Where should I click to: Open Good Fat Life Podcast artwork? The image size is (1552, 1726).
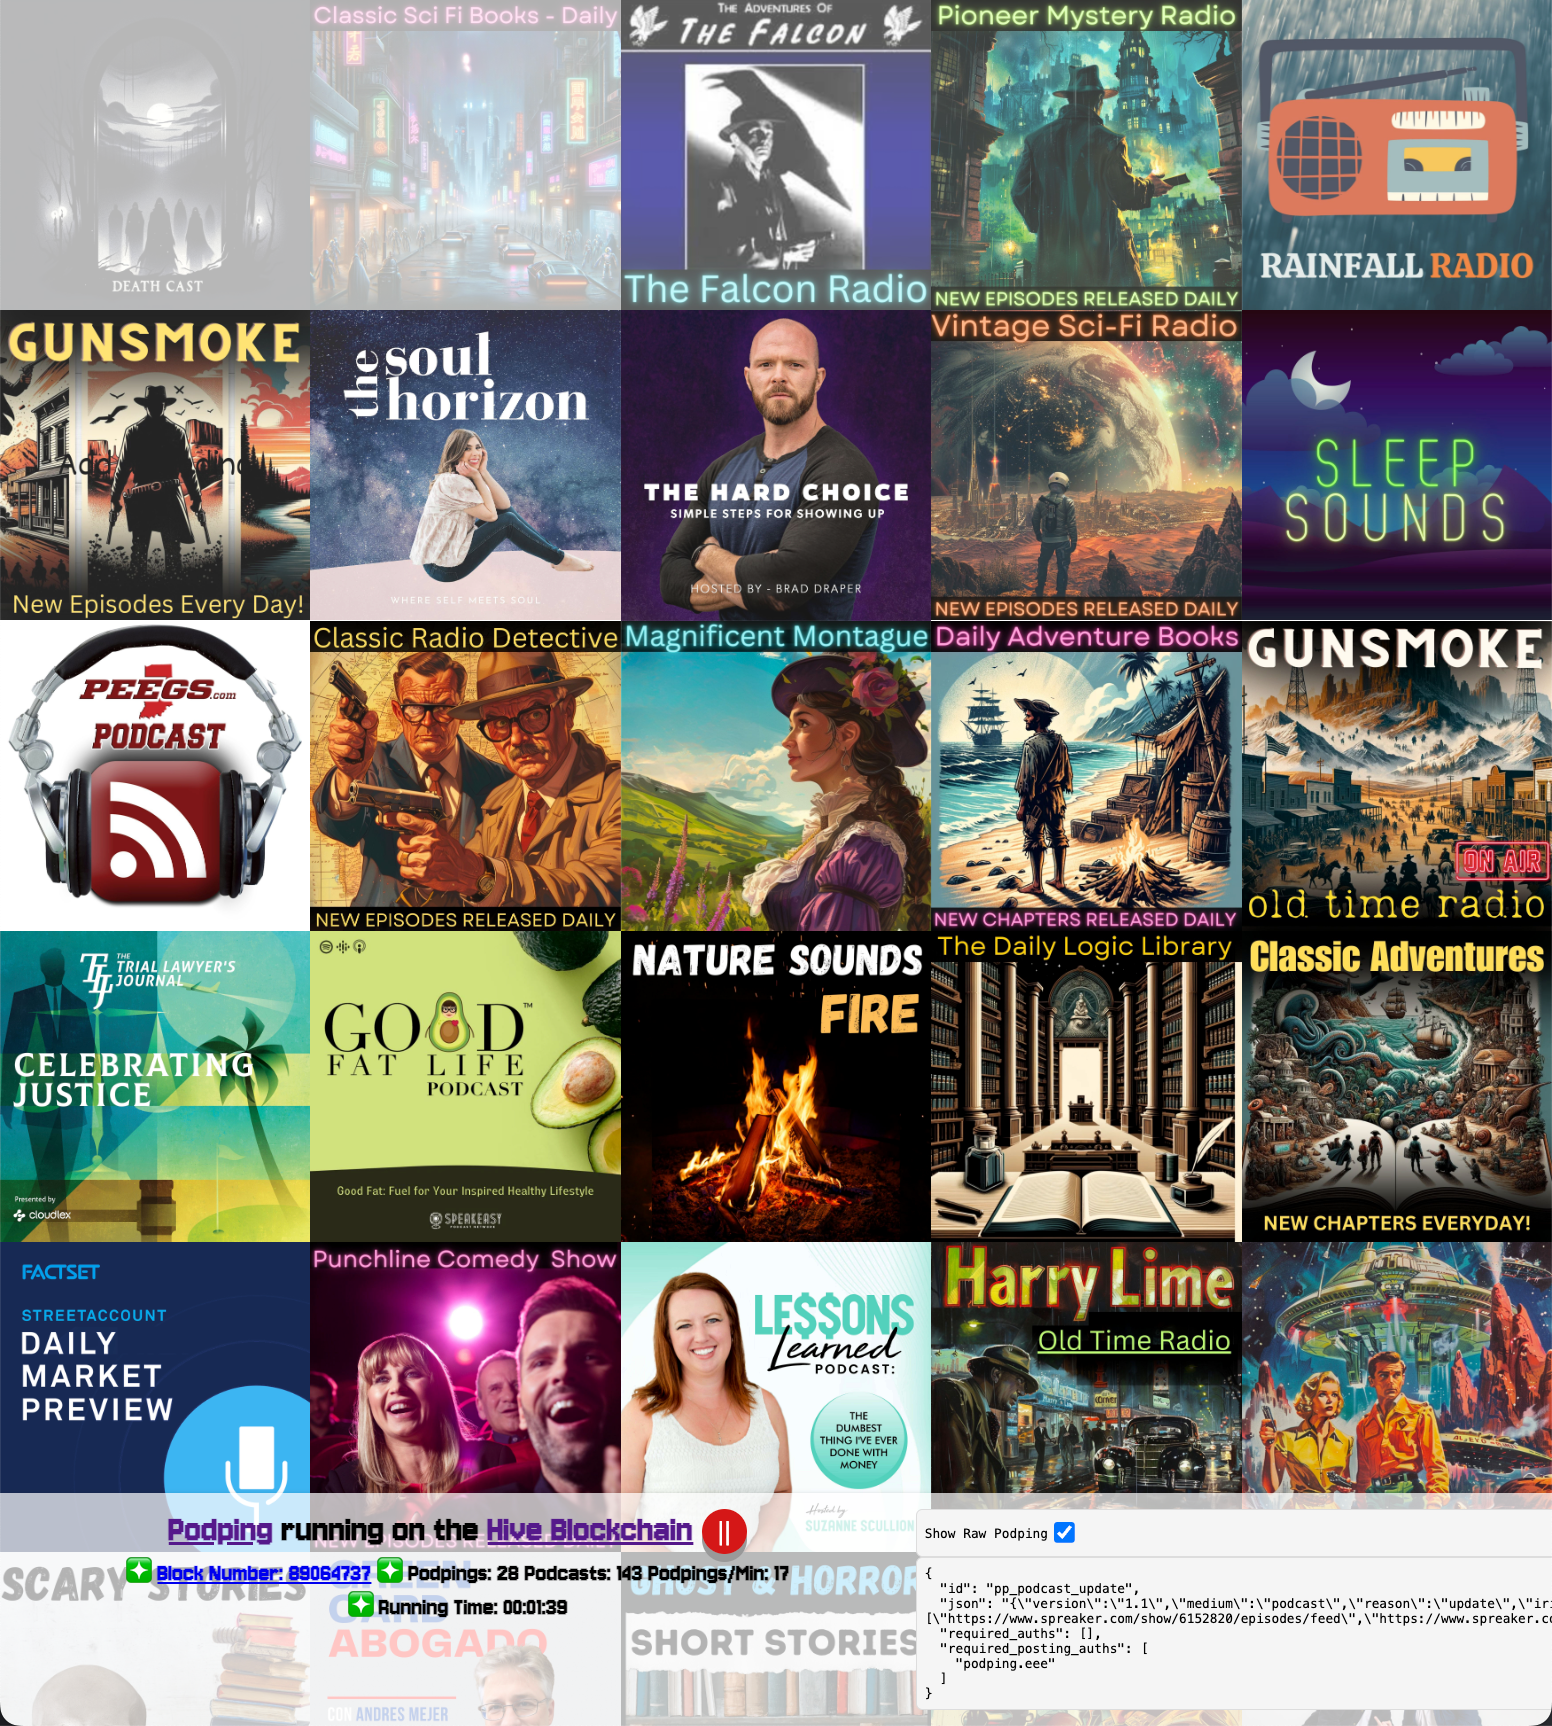465,1086
